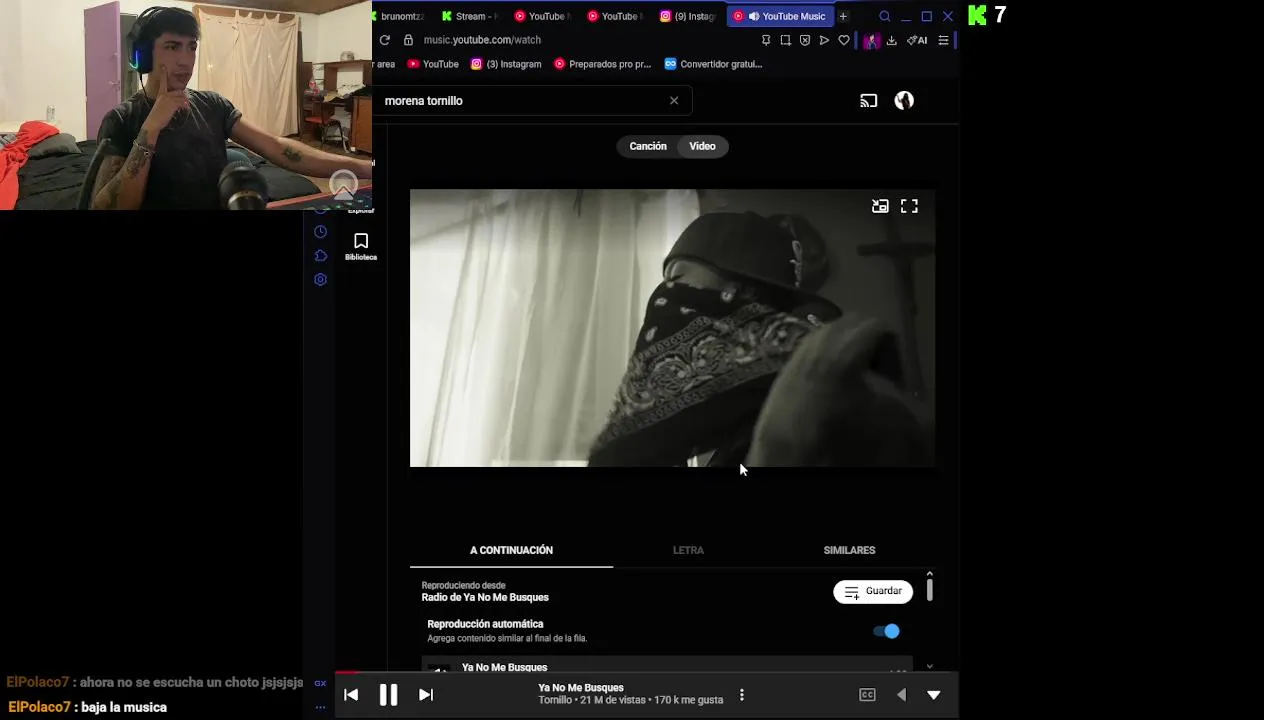This screenshot has height=720, width=1264.
Task: Take a snapshot using the toolbar icon
Action: tap(785, 40)
